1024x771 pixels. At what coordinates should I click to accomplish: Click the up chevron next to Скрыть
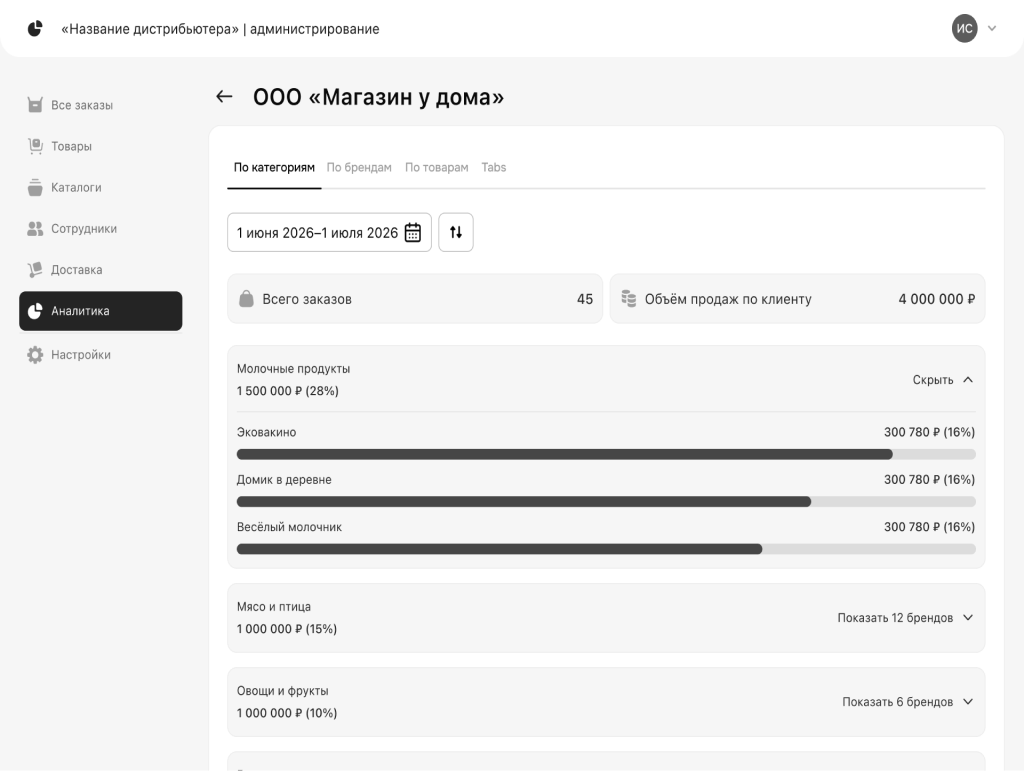[x=968, y=379]
